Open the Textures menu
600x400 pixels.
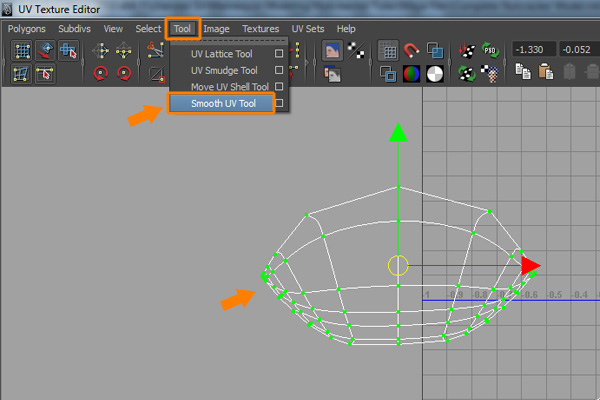(261, 29)
